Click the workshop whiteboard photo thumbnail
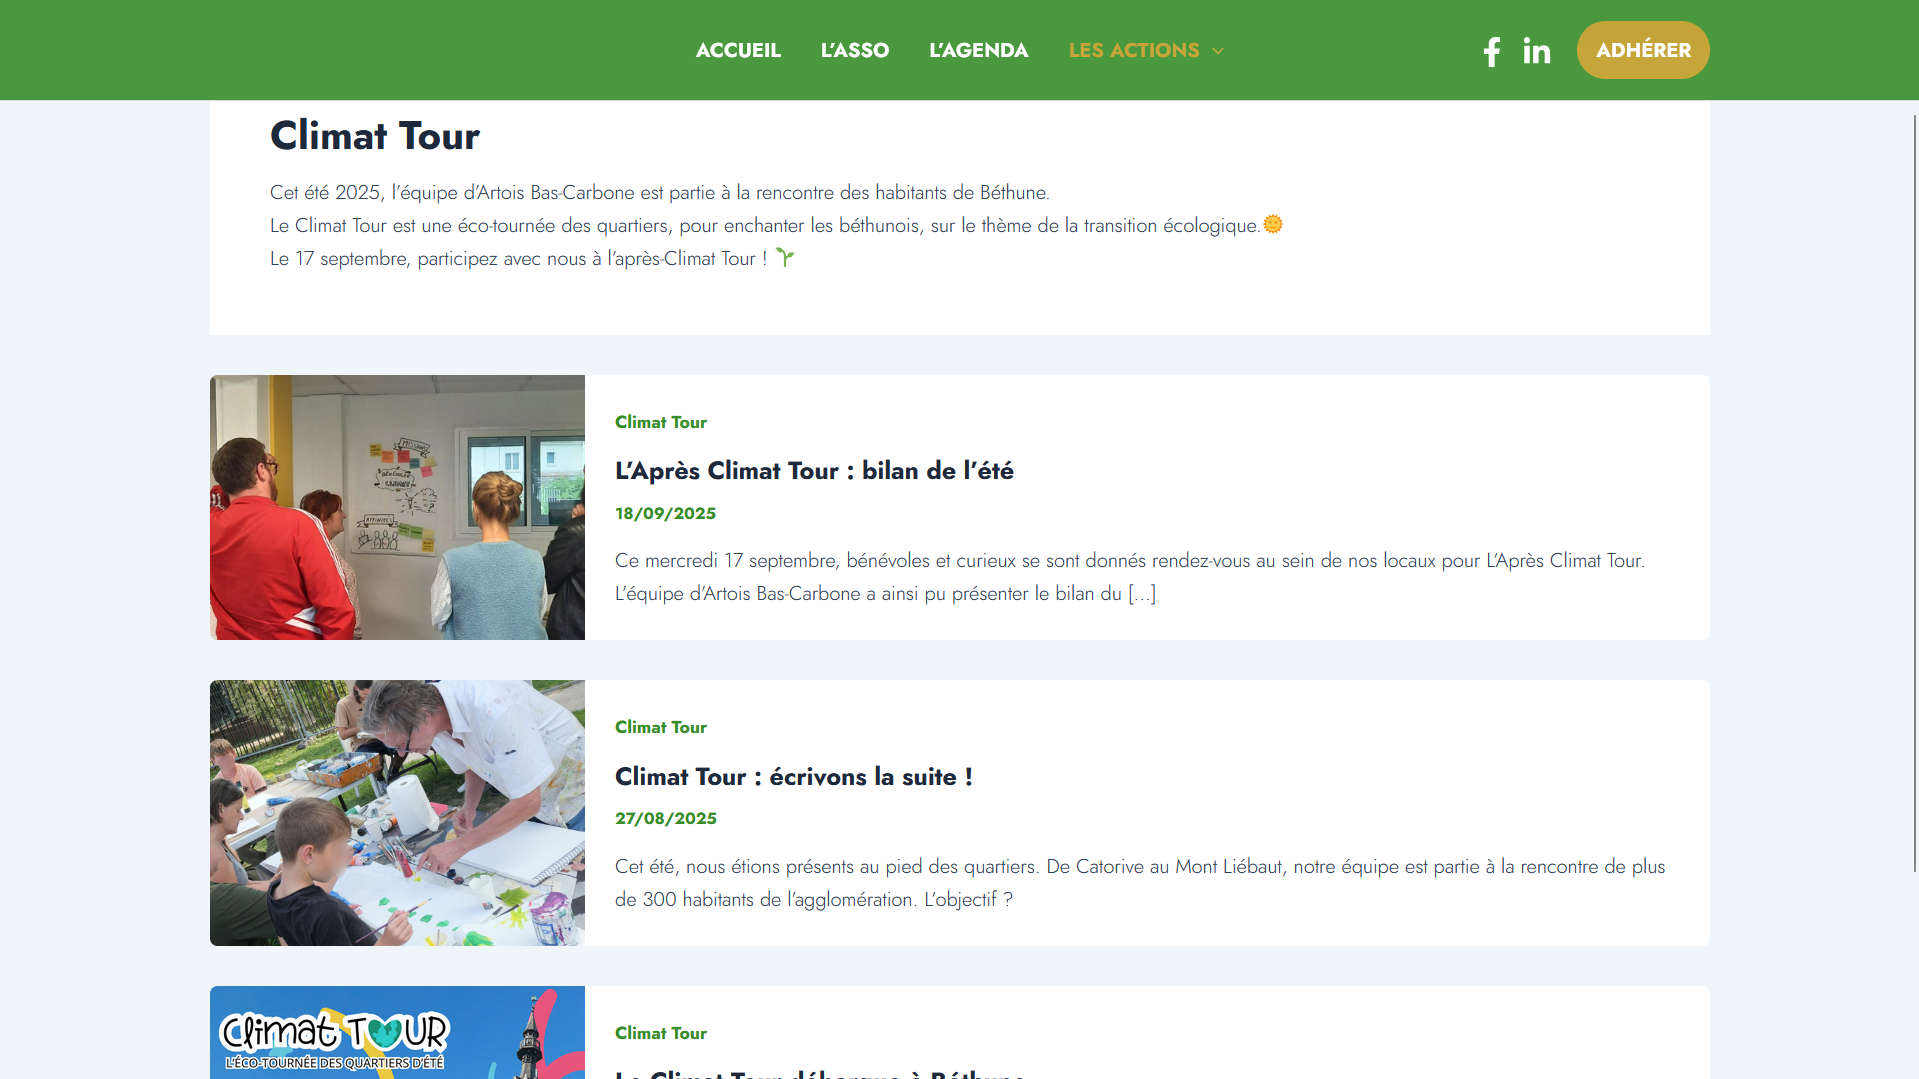 click(x=397, y=507)
